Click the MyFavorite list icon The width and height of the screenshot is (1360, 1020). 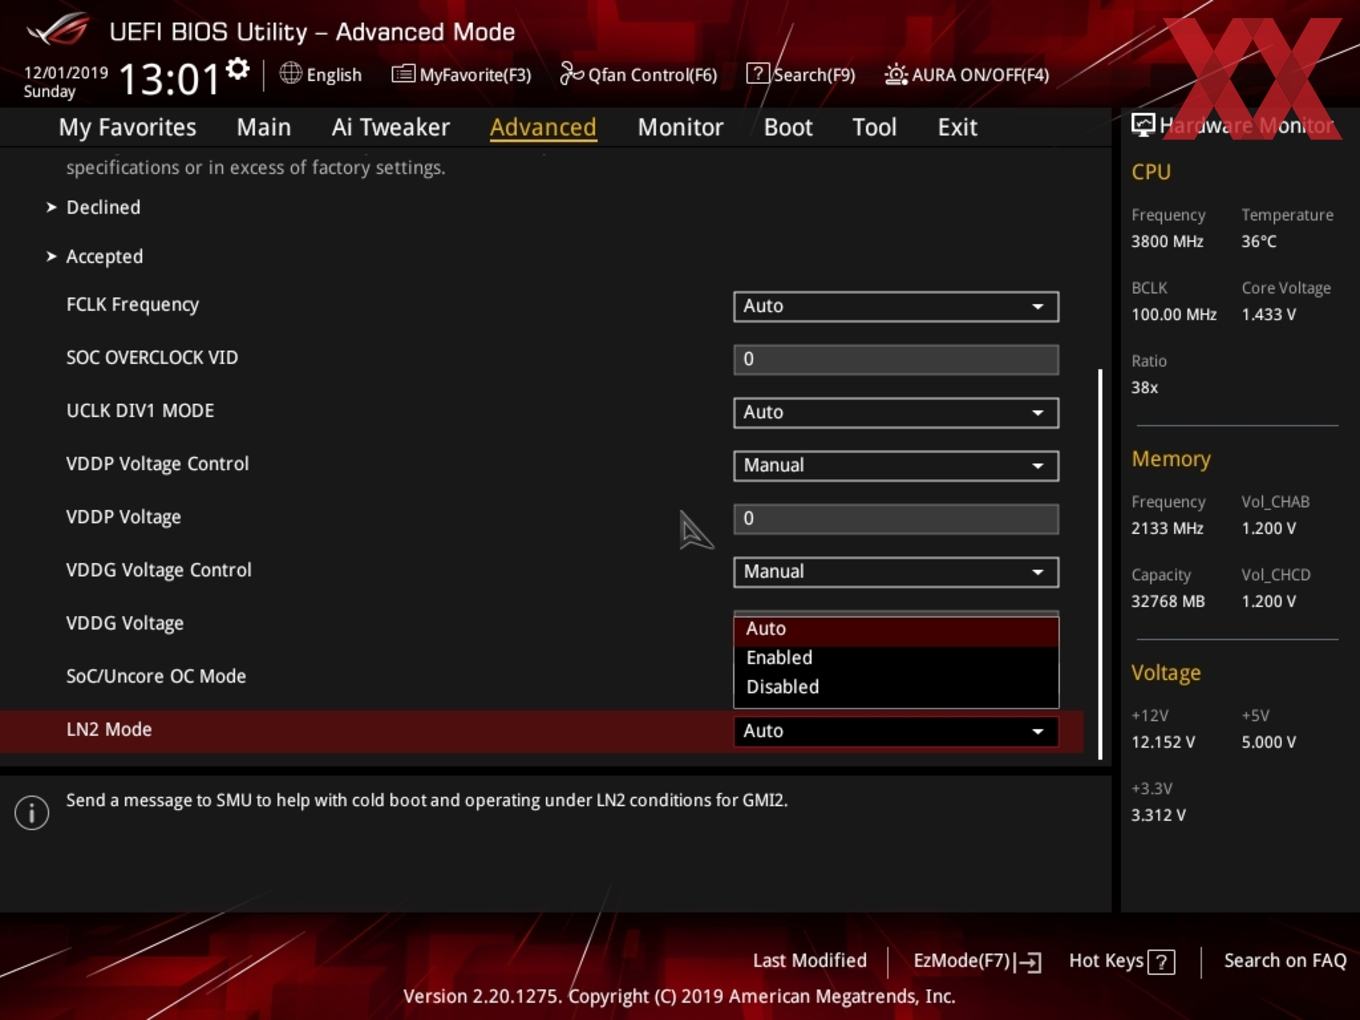pyautogui.click(x=403, y=74)
